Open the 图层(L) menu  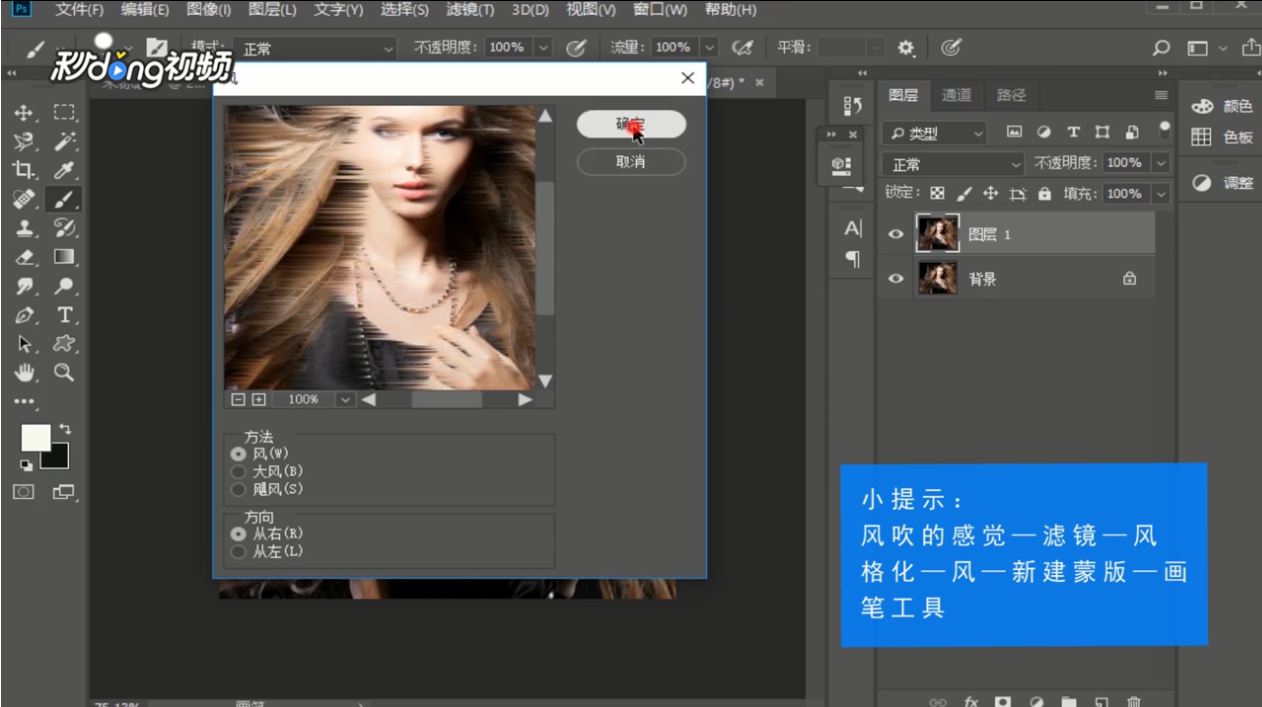pos(272,10)
